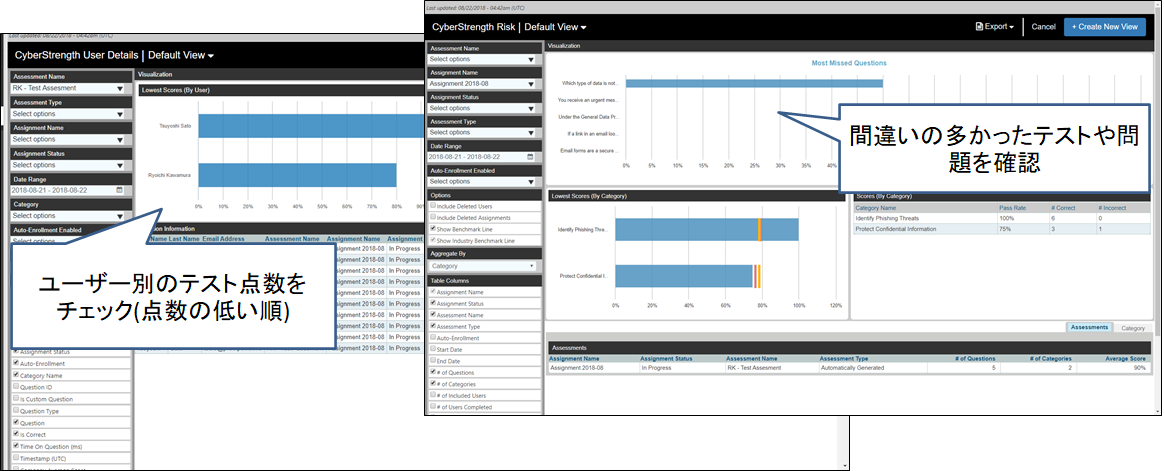Open calendar icon for Risk window Date Range
Screen dimensions: 1164x471
point(530,157)
